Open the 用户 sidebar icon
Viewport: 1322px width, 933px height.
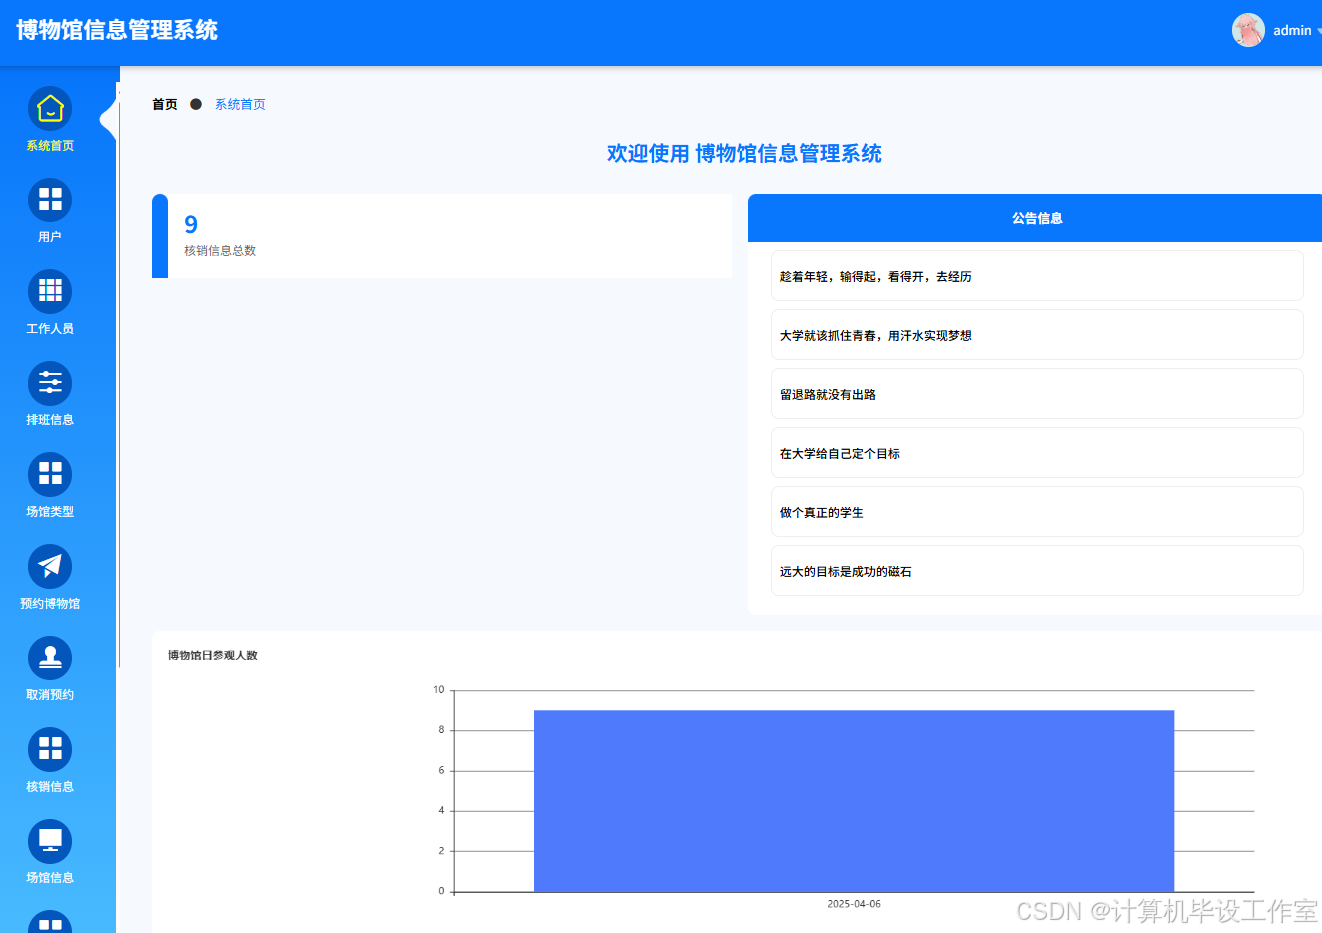click(50, 200)
